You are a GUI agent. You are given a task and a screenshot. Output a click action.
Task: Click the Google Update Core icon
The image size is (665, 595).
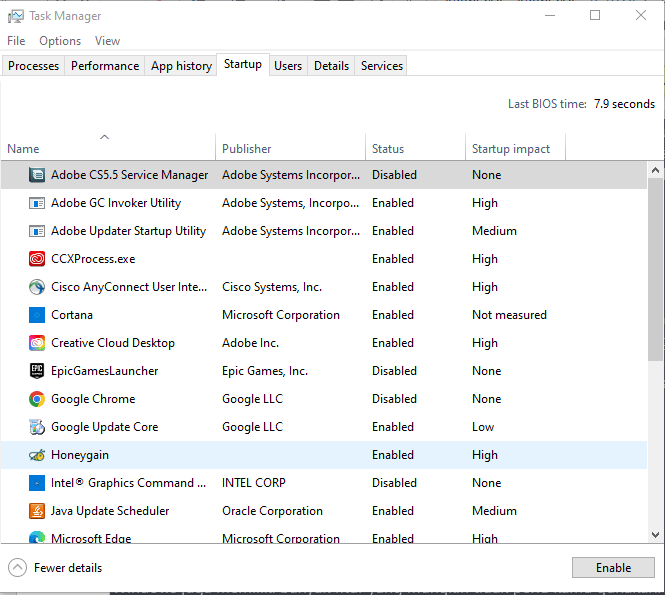click(x=37, y=427)
